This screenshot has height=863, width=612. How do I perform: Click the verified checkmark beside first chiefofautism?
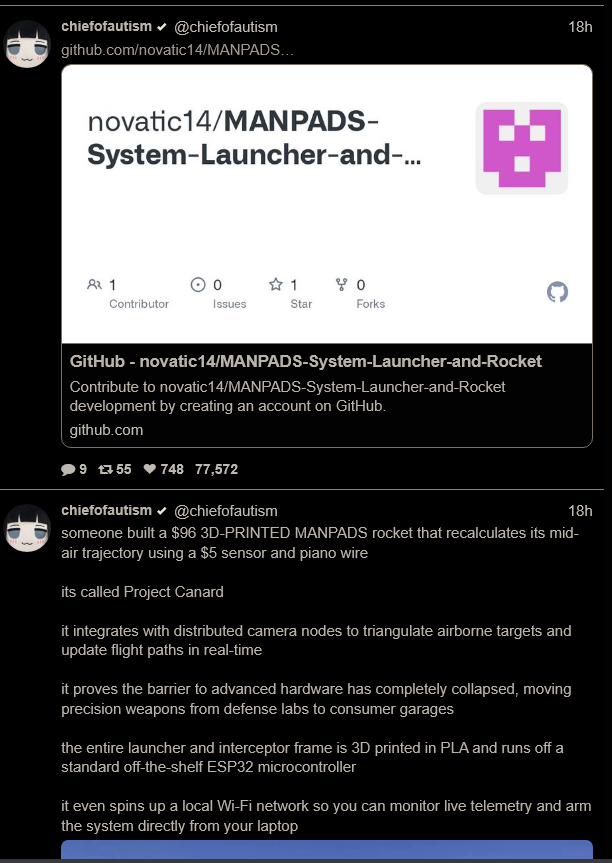pos(162,27)
